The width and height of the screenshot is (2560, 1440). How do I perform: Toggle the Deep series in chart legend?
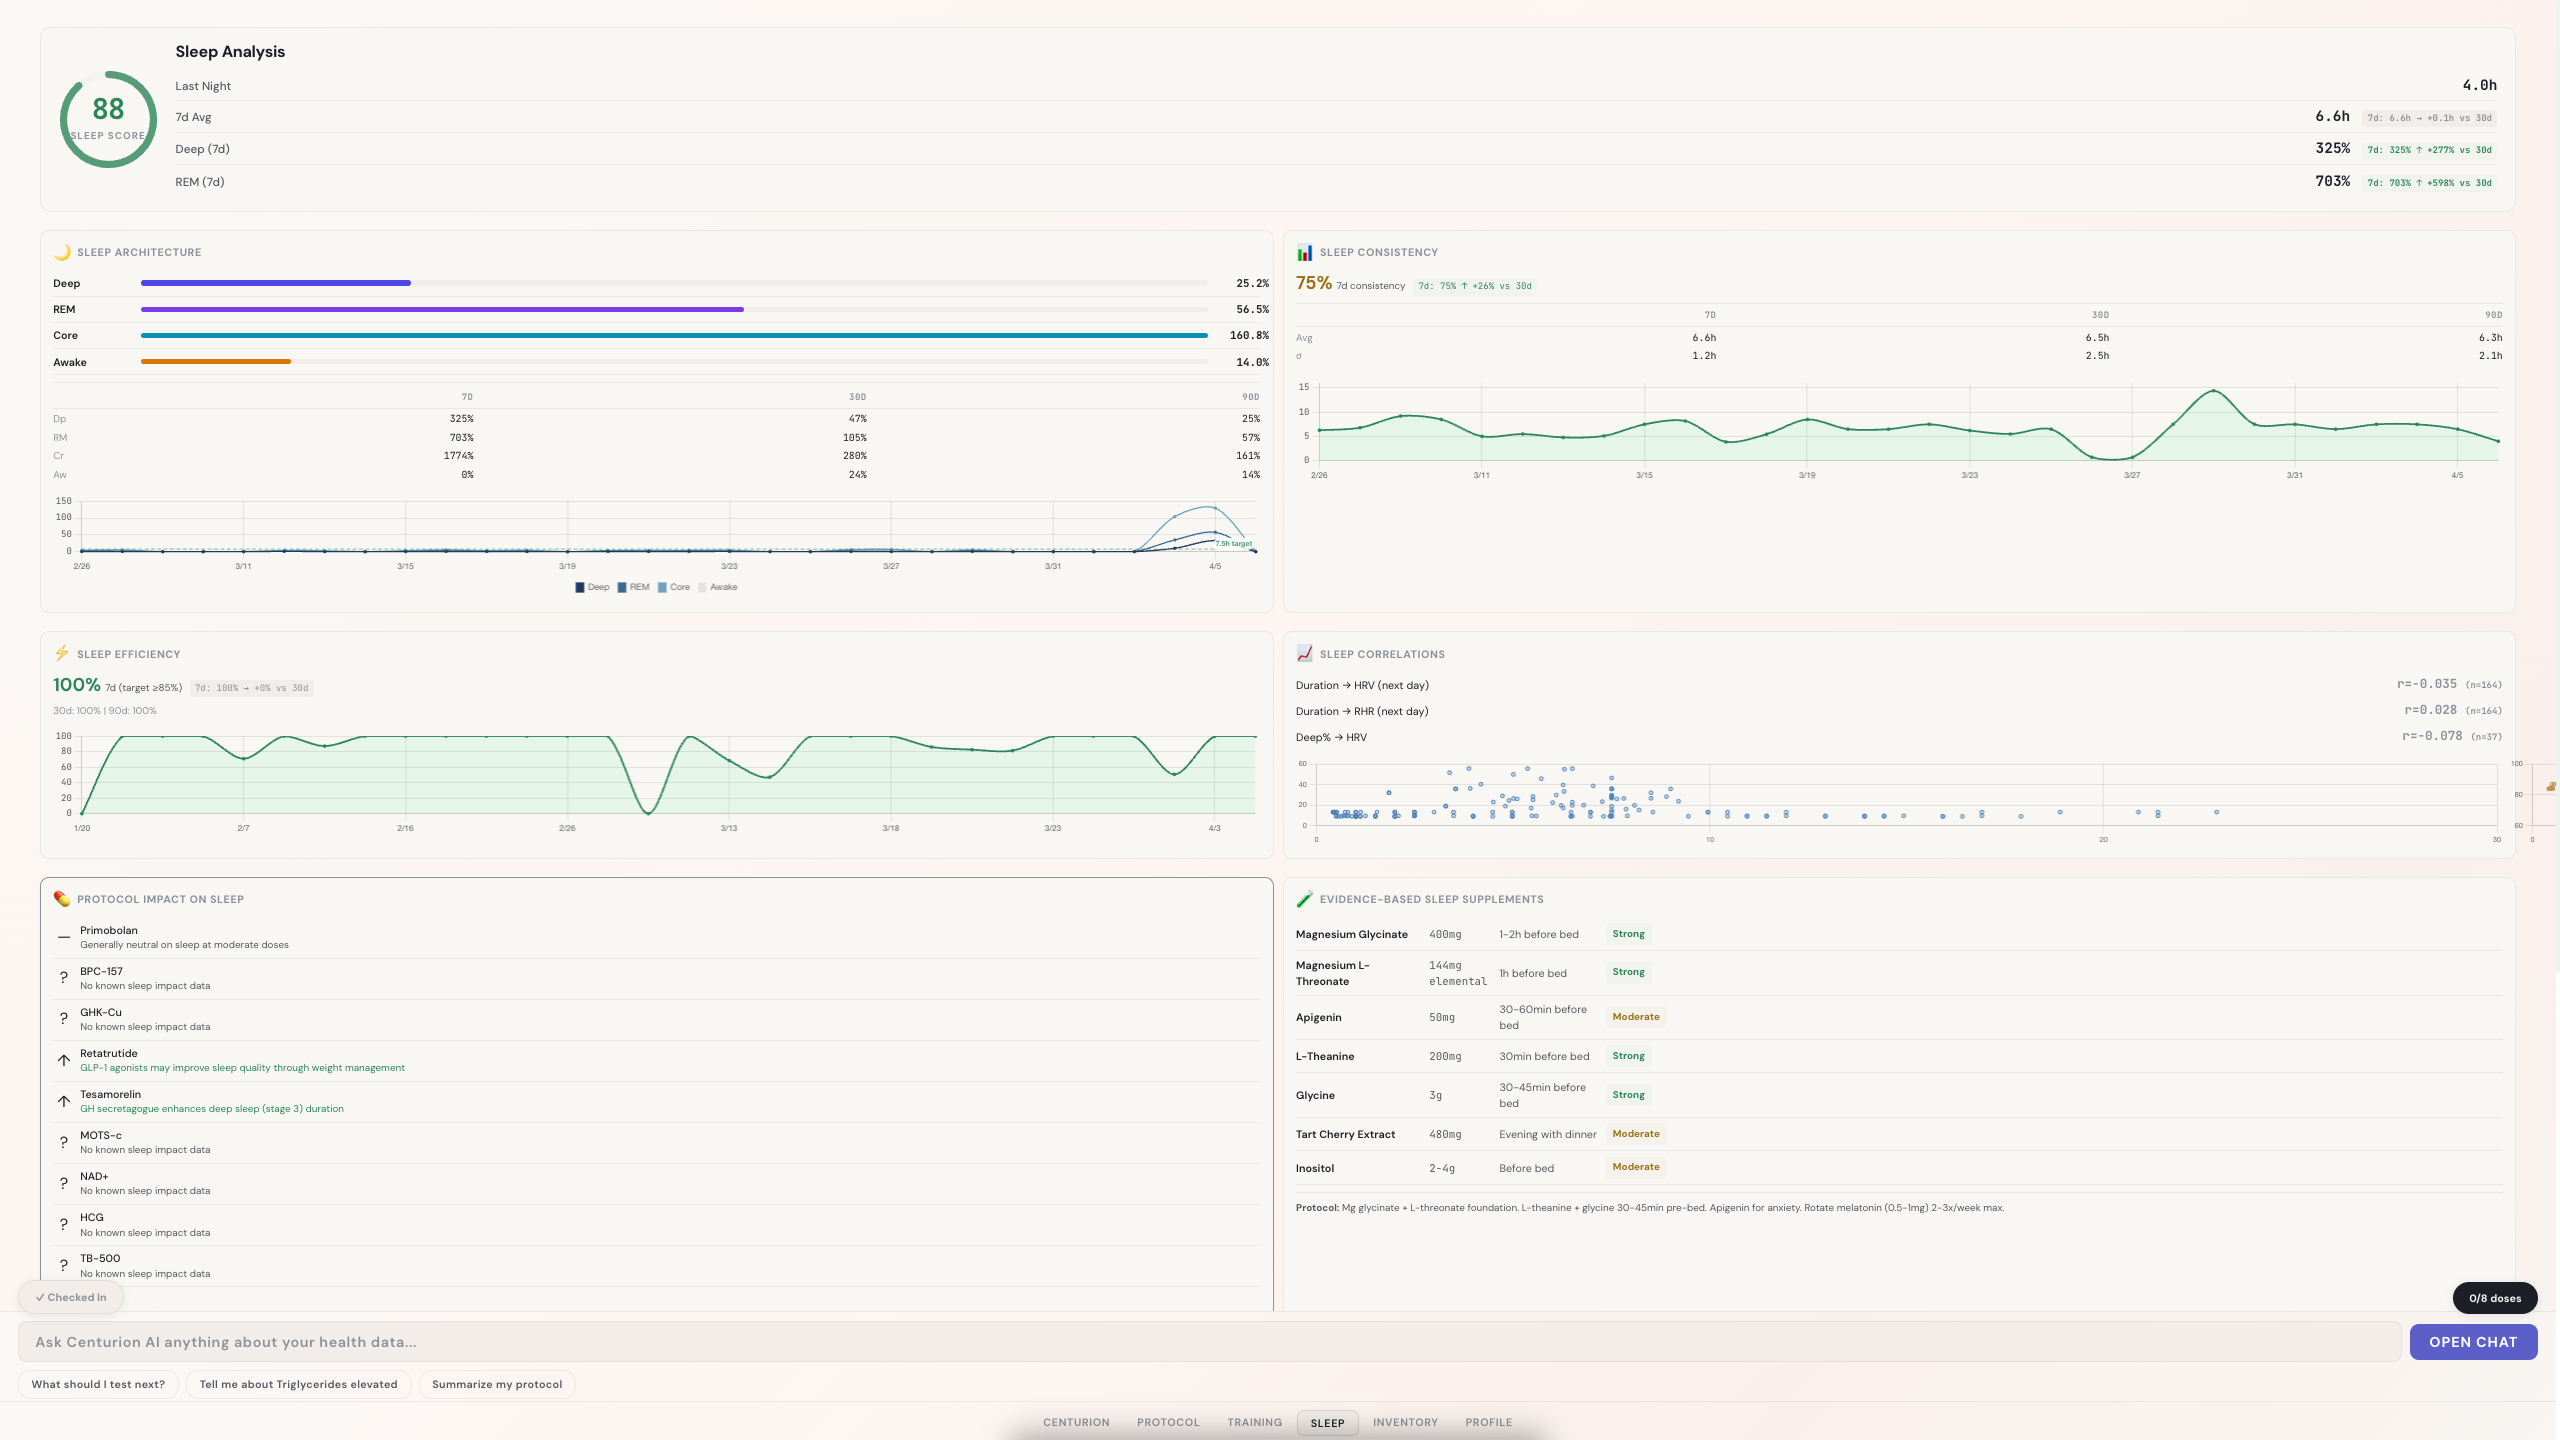click(592, 587)
